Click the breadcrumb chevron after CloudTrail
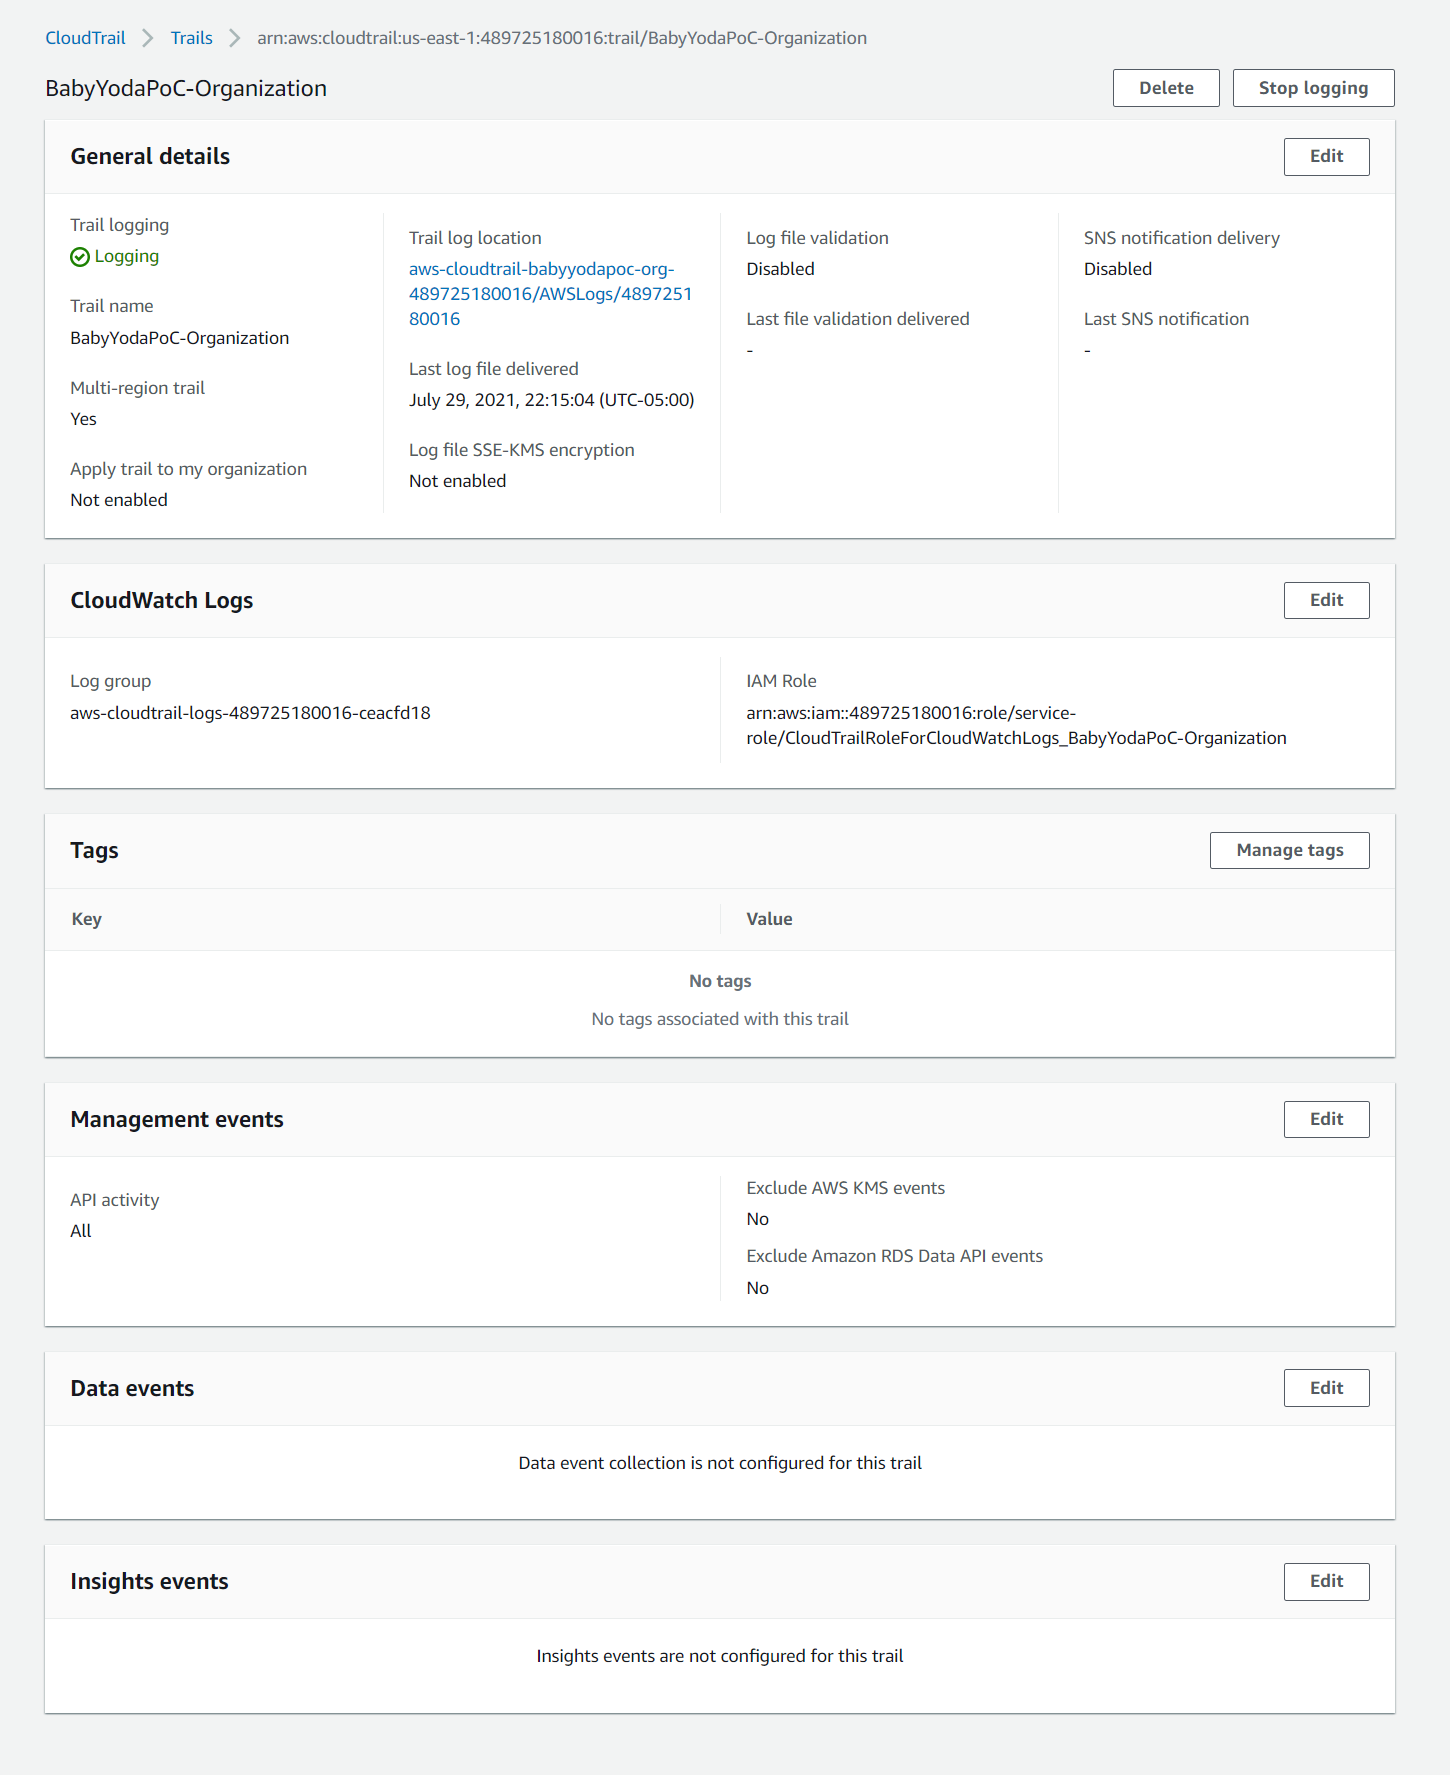Viewport: 1450px width, 1775px height. click(x=148, y=38)
